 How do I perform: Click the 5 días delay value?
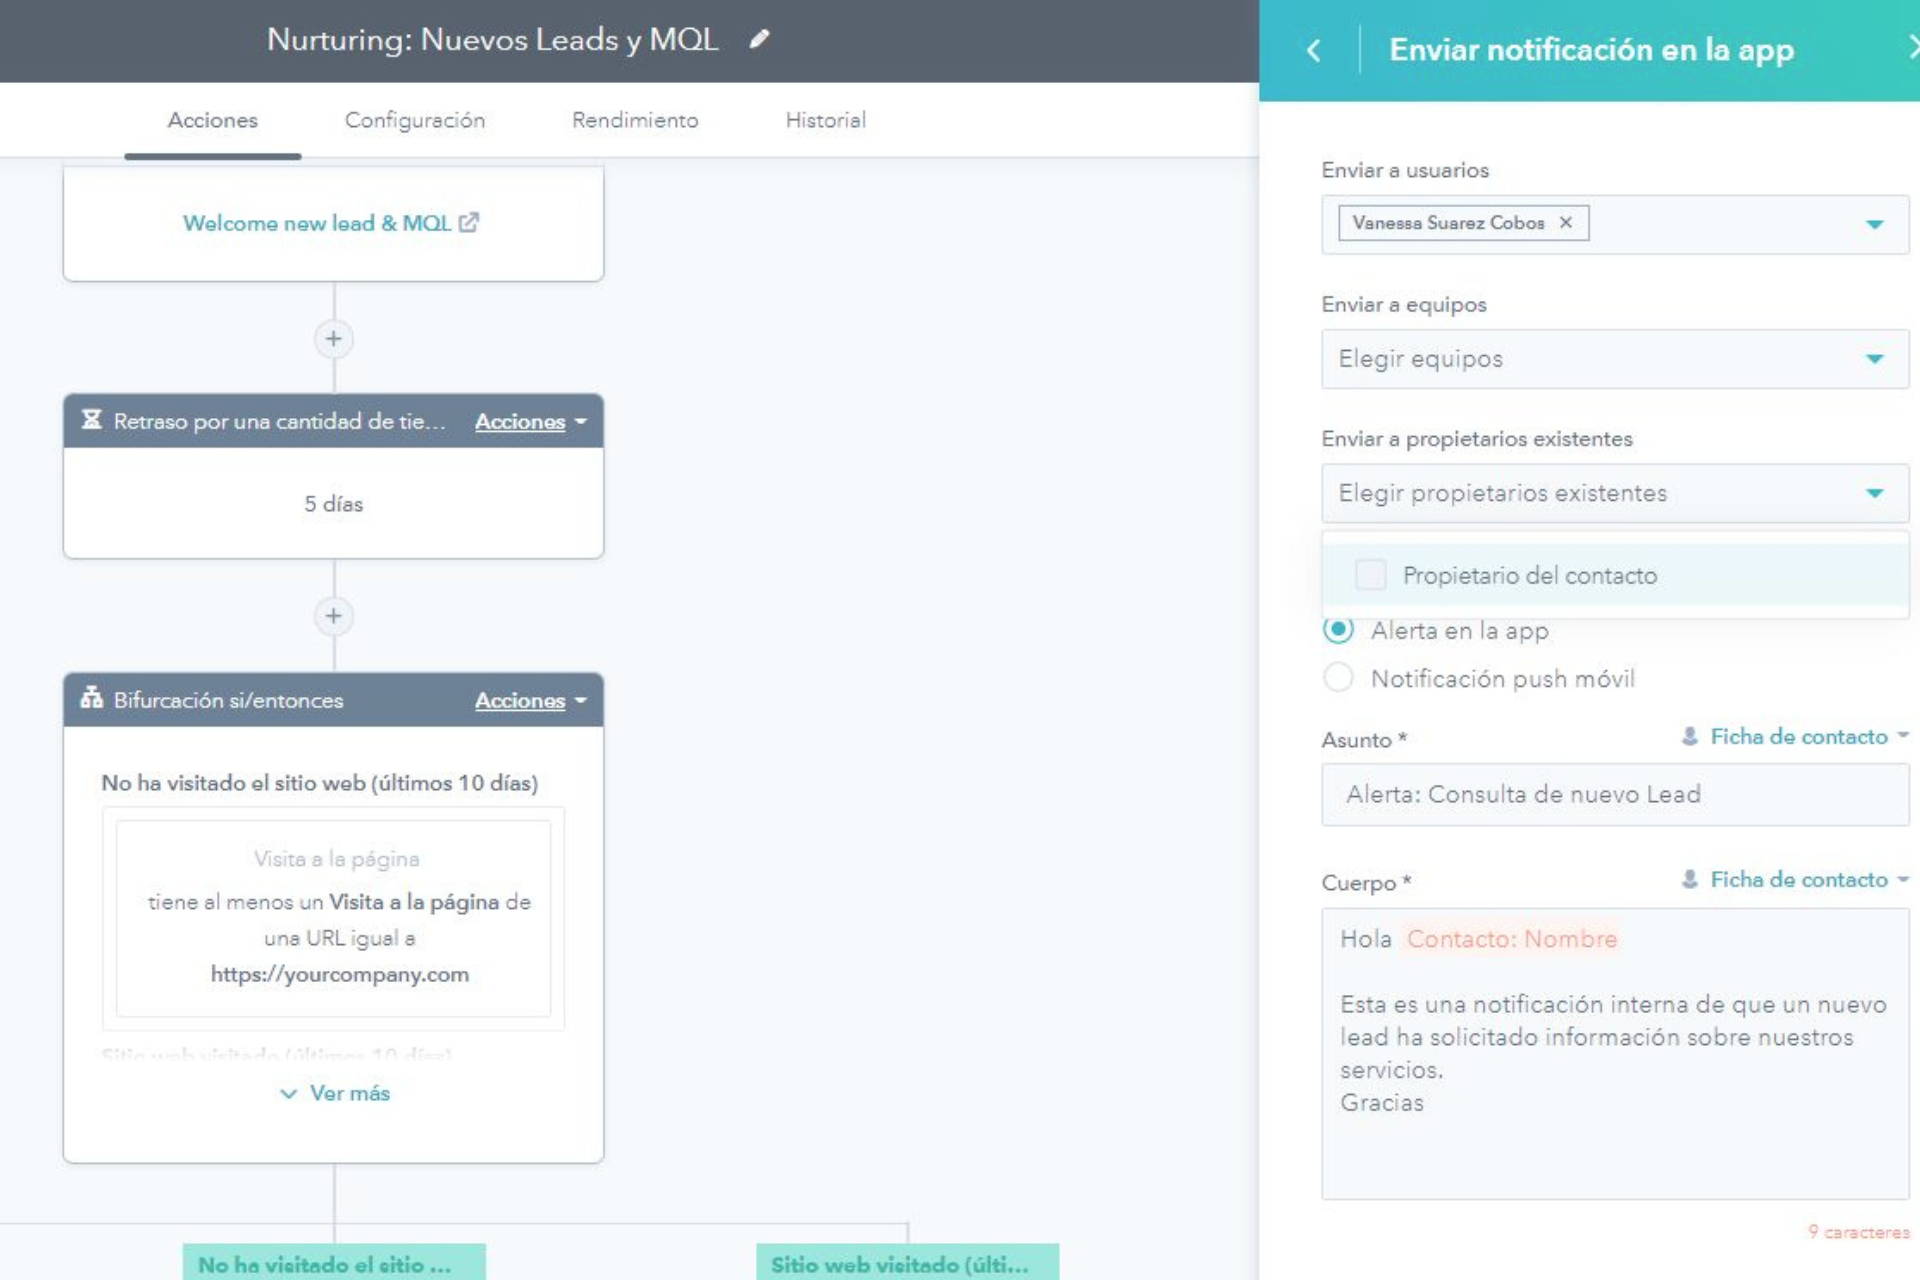click(x=333, y=504)
